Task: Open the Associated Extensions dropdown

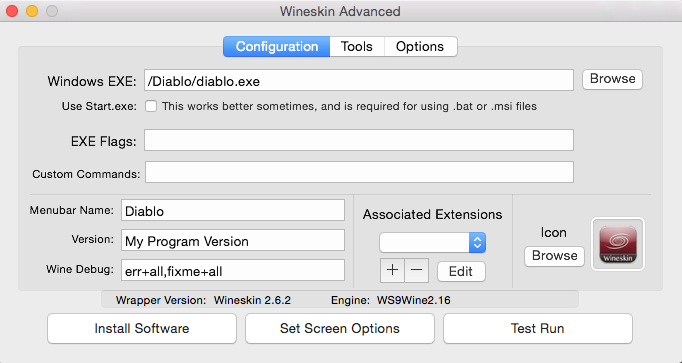Action: pos(432,243)
